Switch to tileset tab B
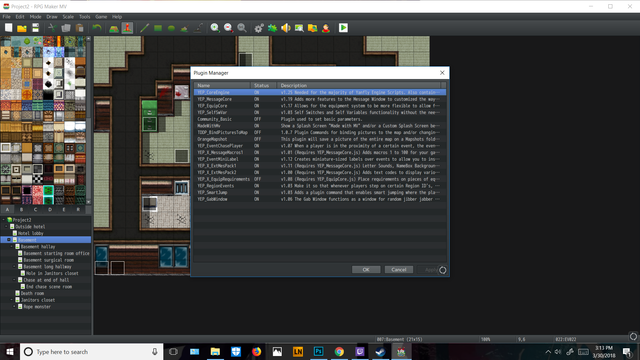This screenshot has width=640, height=360. (22, 209)
